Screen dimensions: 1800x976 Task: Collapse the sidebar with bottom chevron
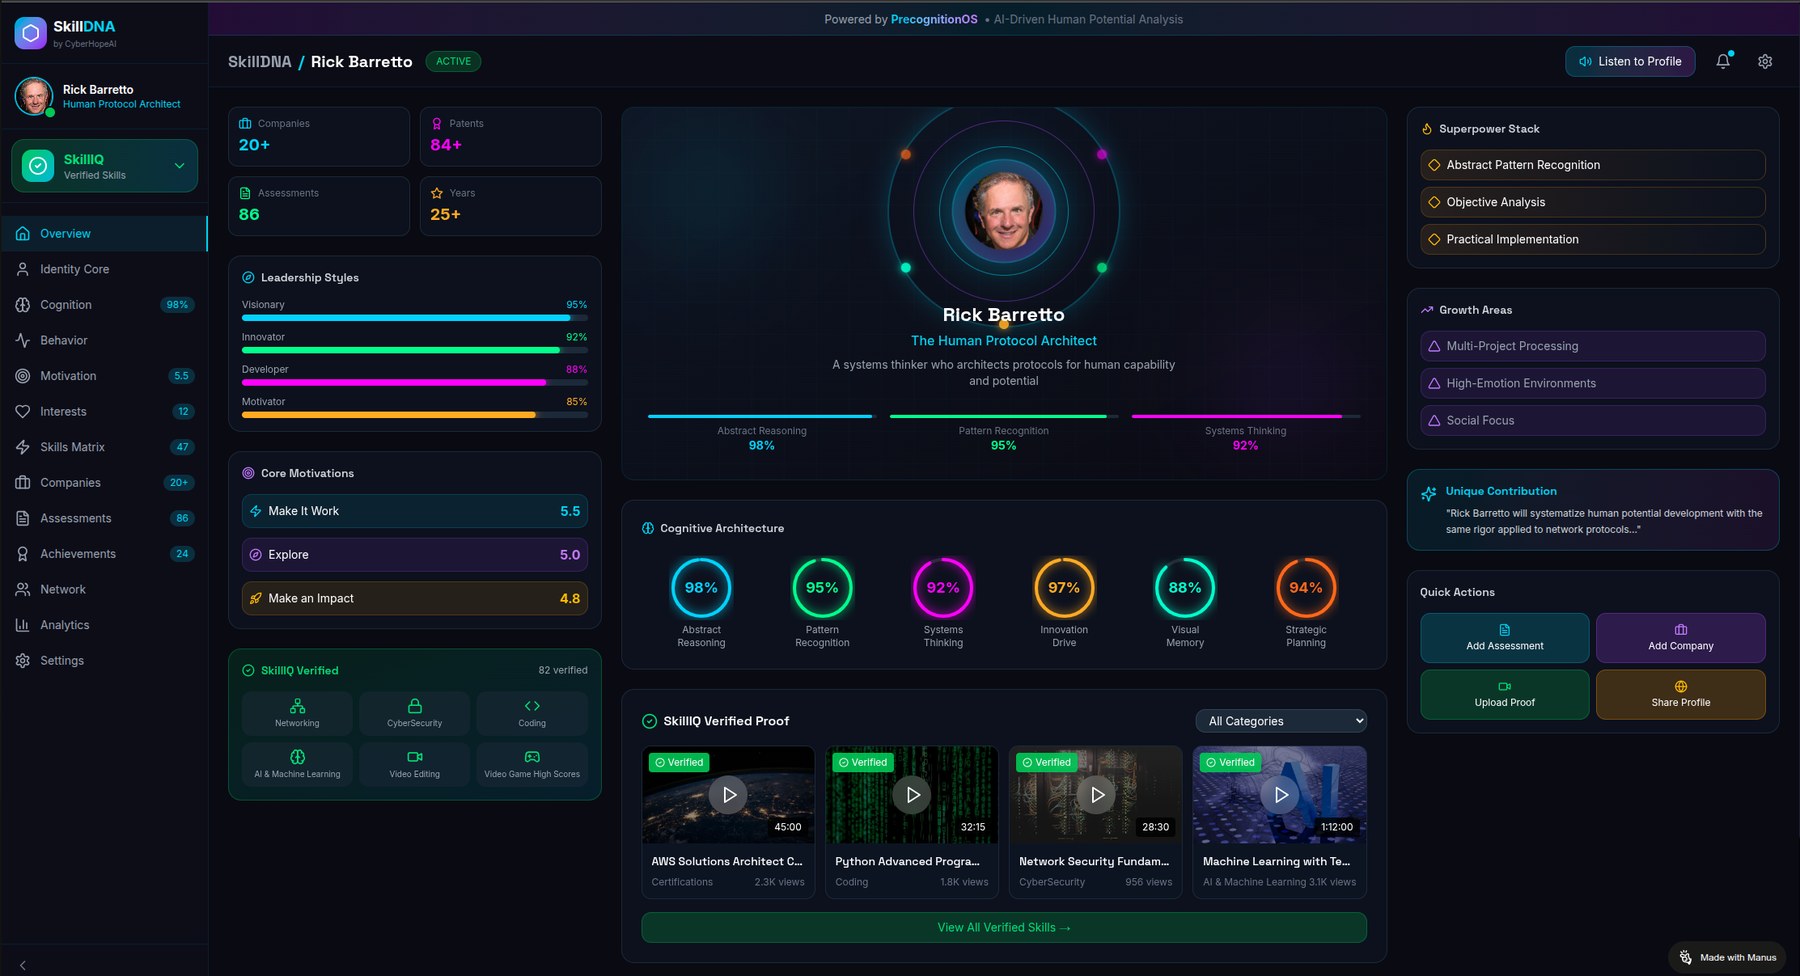[22, 965]
